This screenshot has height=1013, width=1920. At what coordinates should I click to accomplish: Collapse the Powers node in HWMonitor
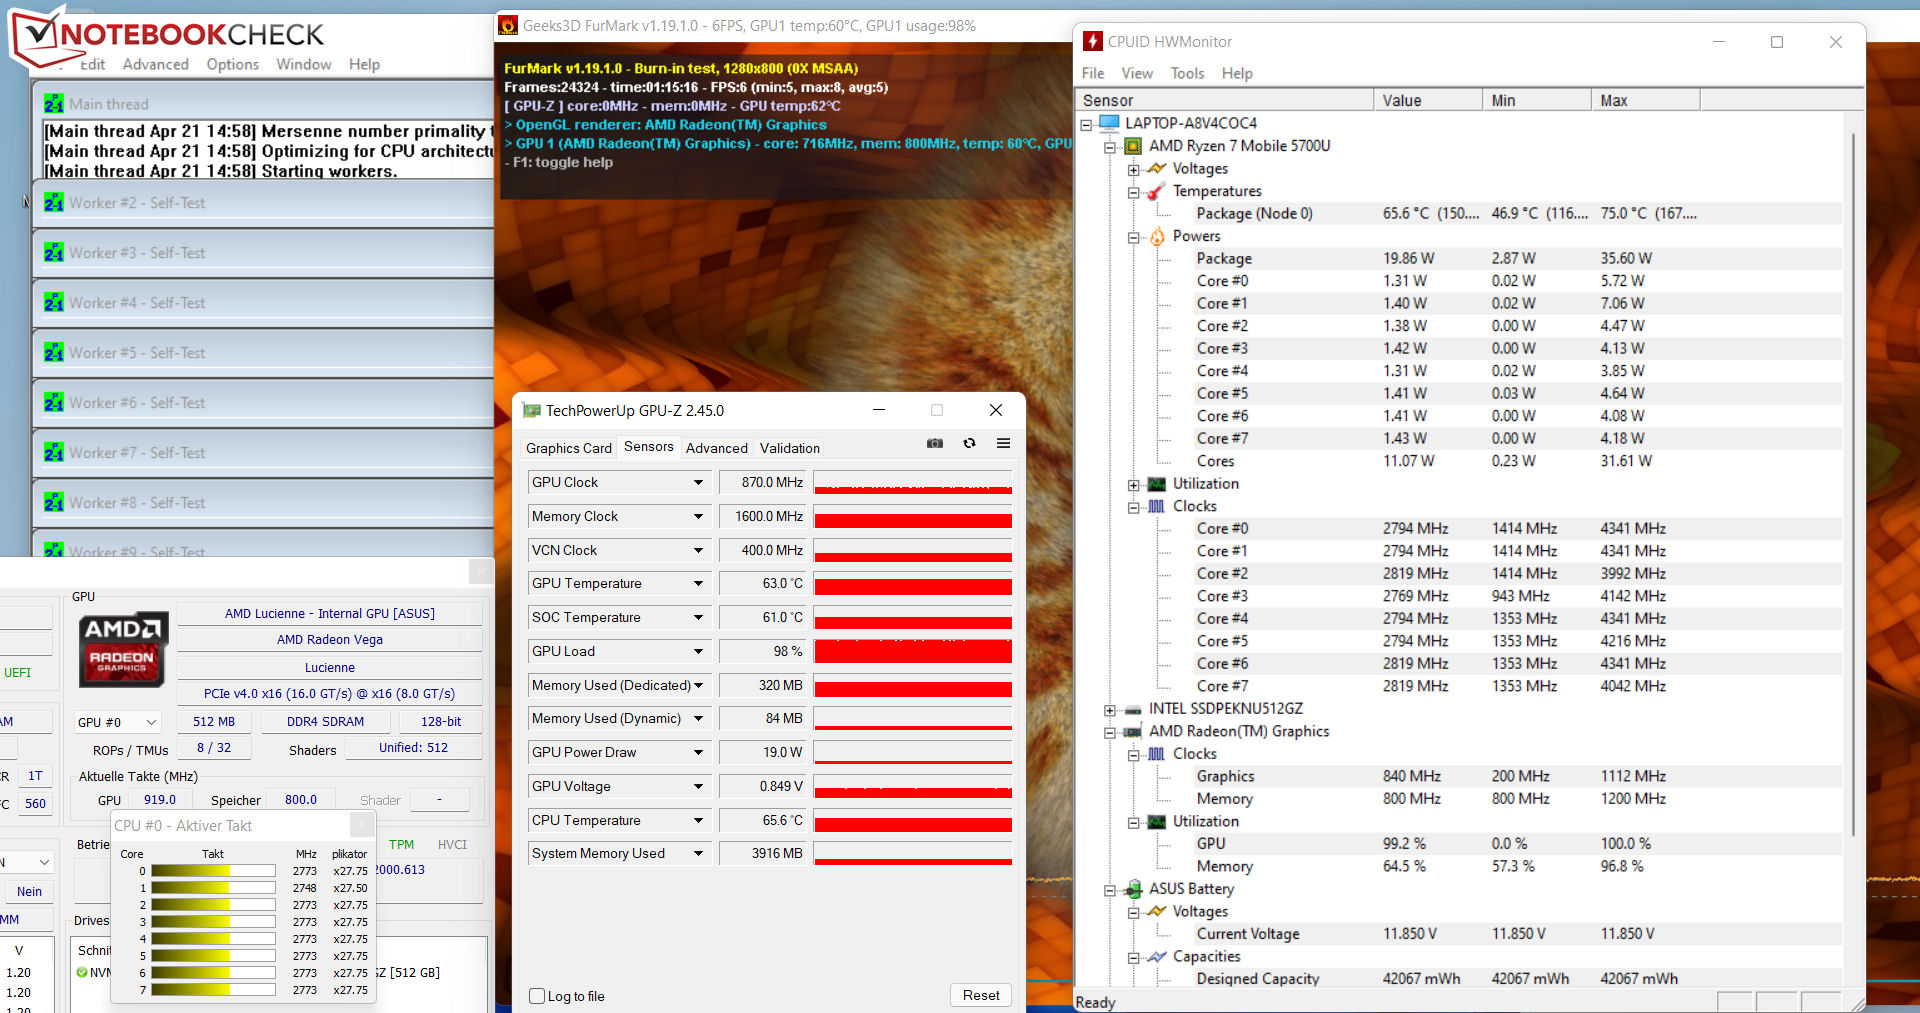point(1133,237)
